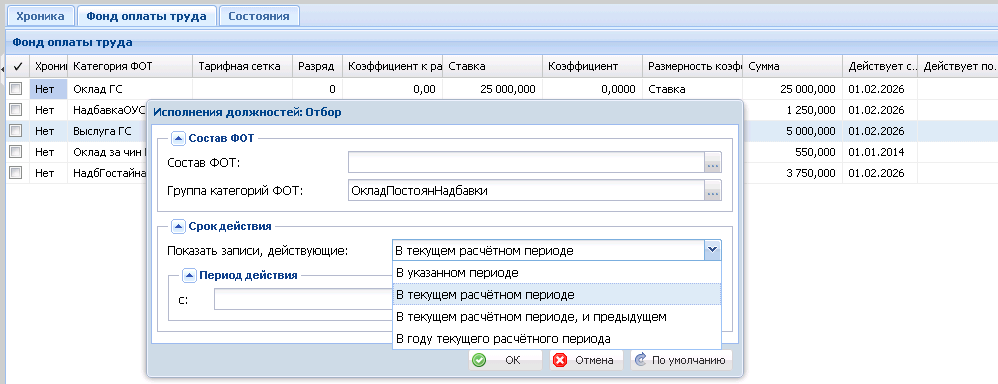998x384 pixels.
Task: Collapse the Срок действия section arrow
Action: click(178, 226)
